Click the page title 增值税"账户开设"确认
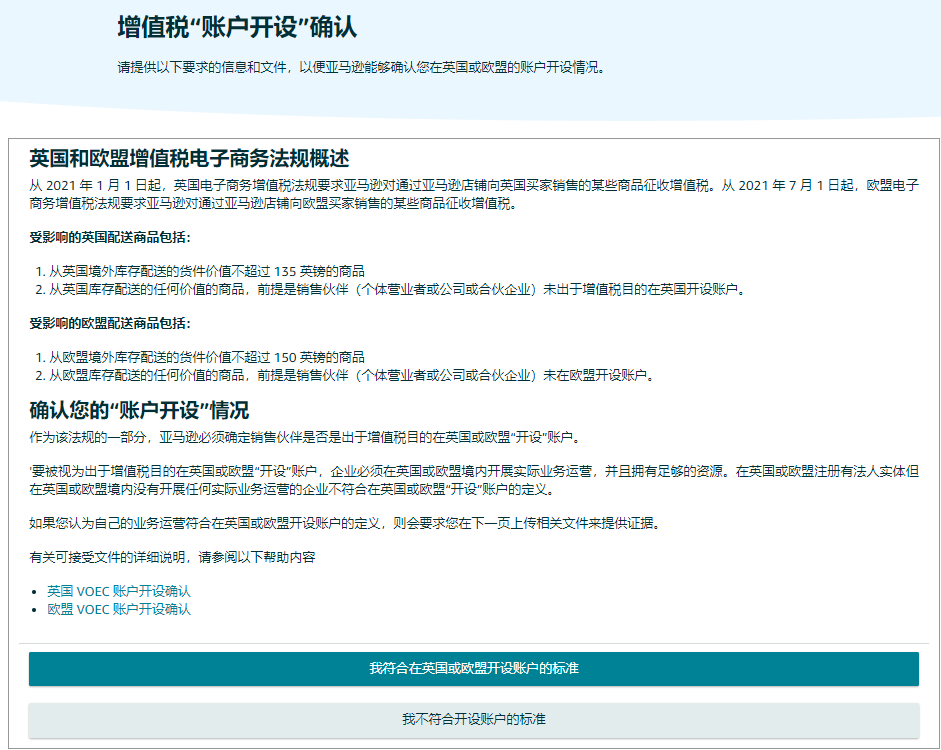This screenshot has height=750, width=941. pos(237,27)
